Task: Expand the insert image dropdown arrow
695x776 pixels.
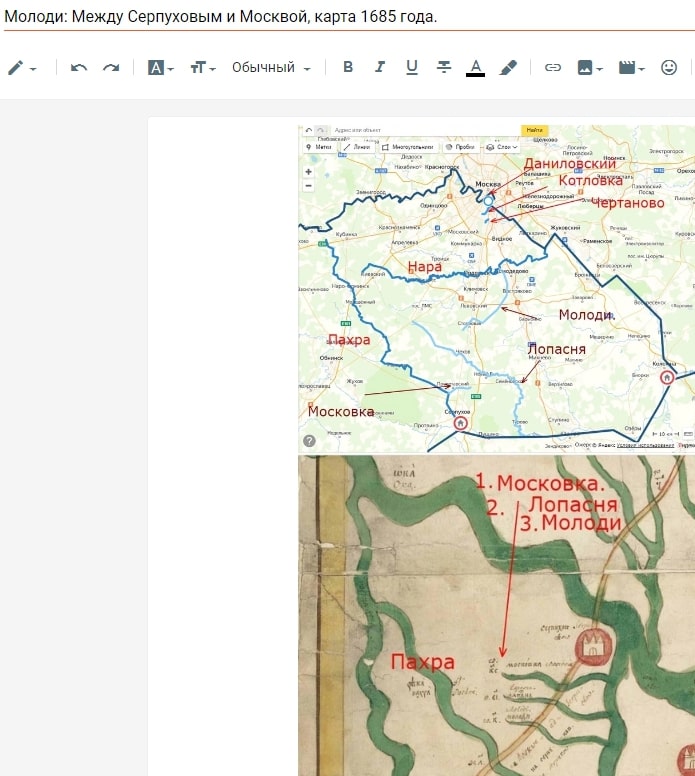Action: pyautogui.click(x=600, y=69)
